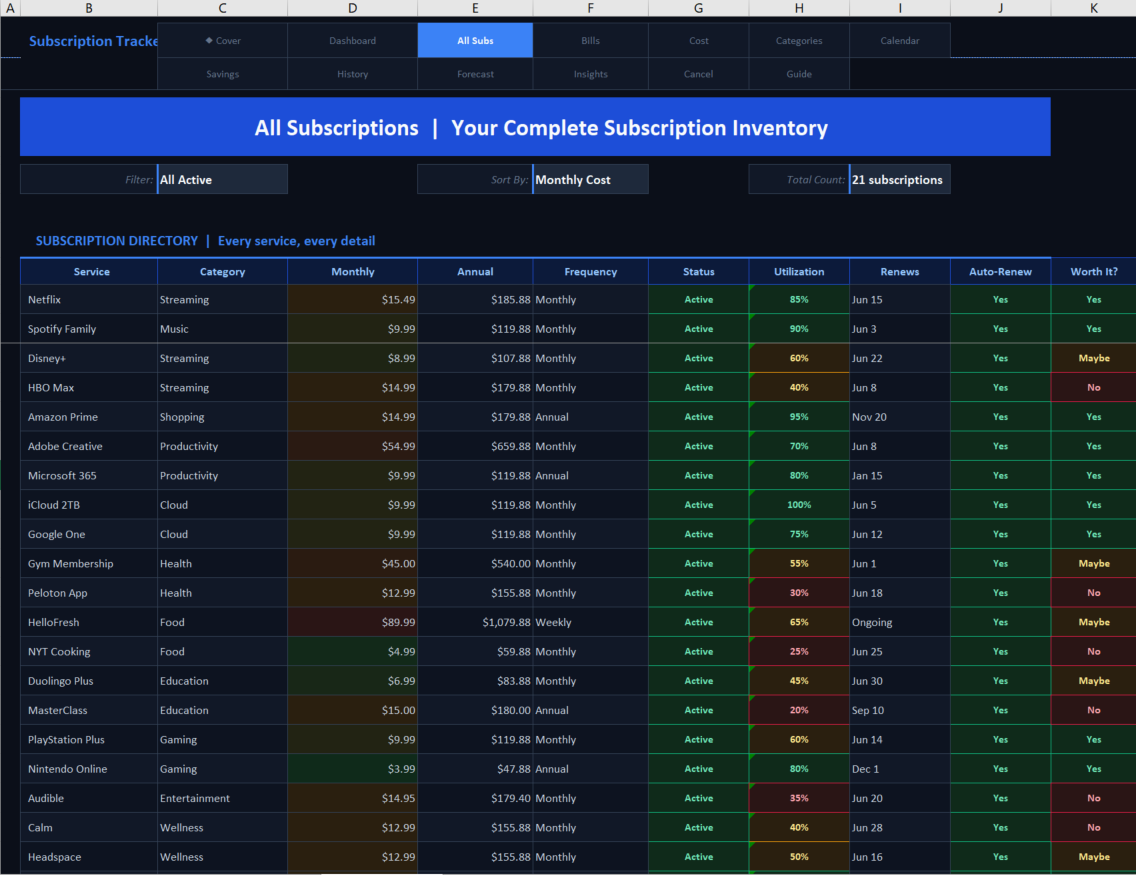This screenshot has height=875, width=1136.
Task: Switch to the Dashboard tab
Action: click(x=352, y=41)
